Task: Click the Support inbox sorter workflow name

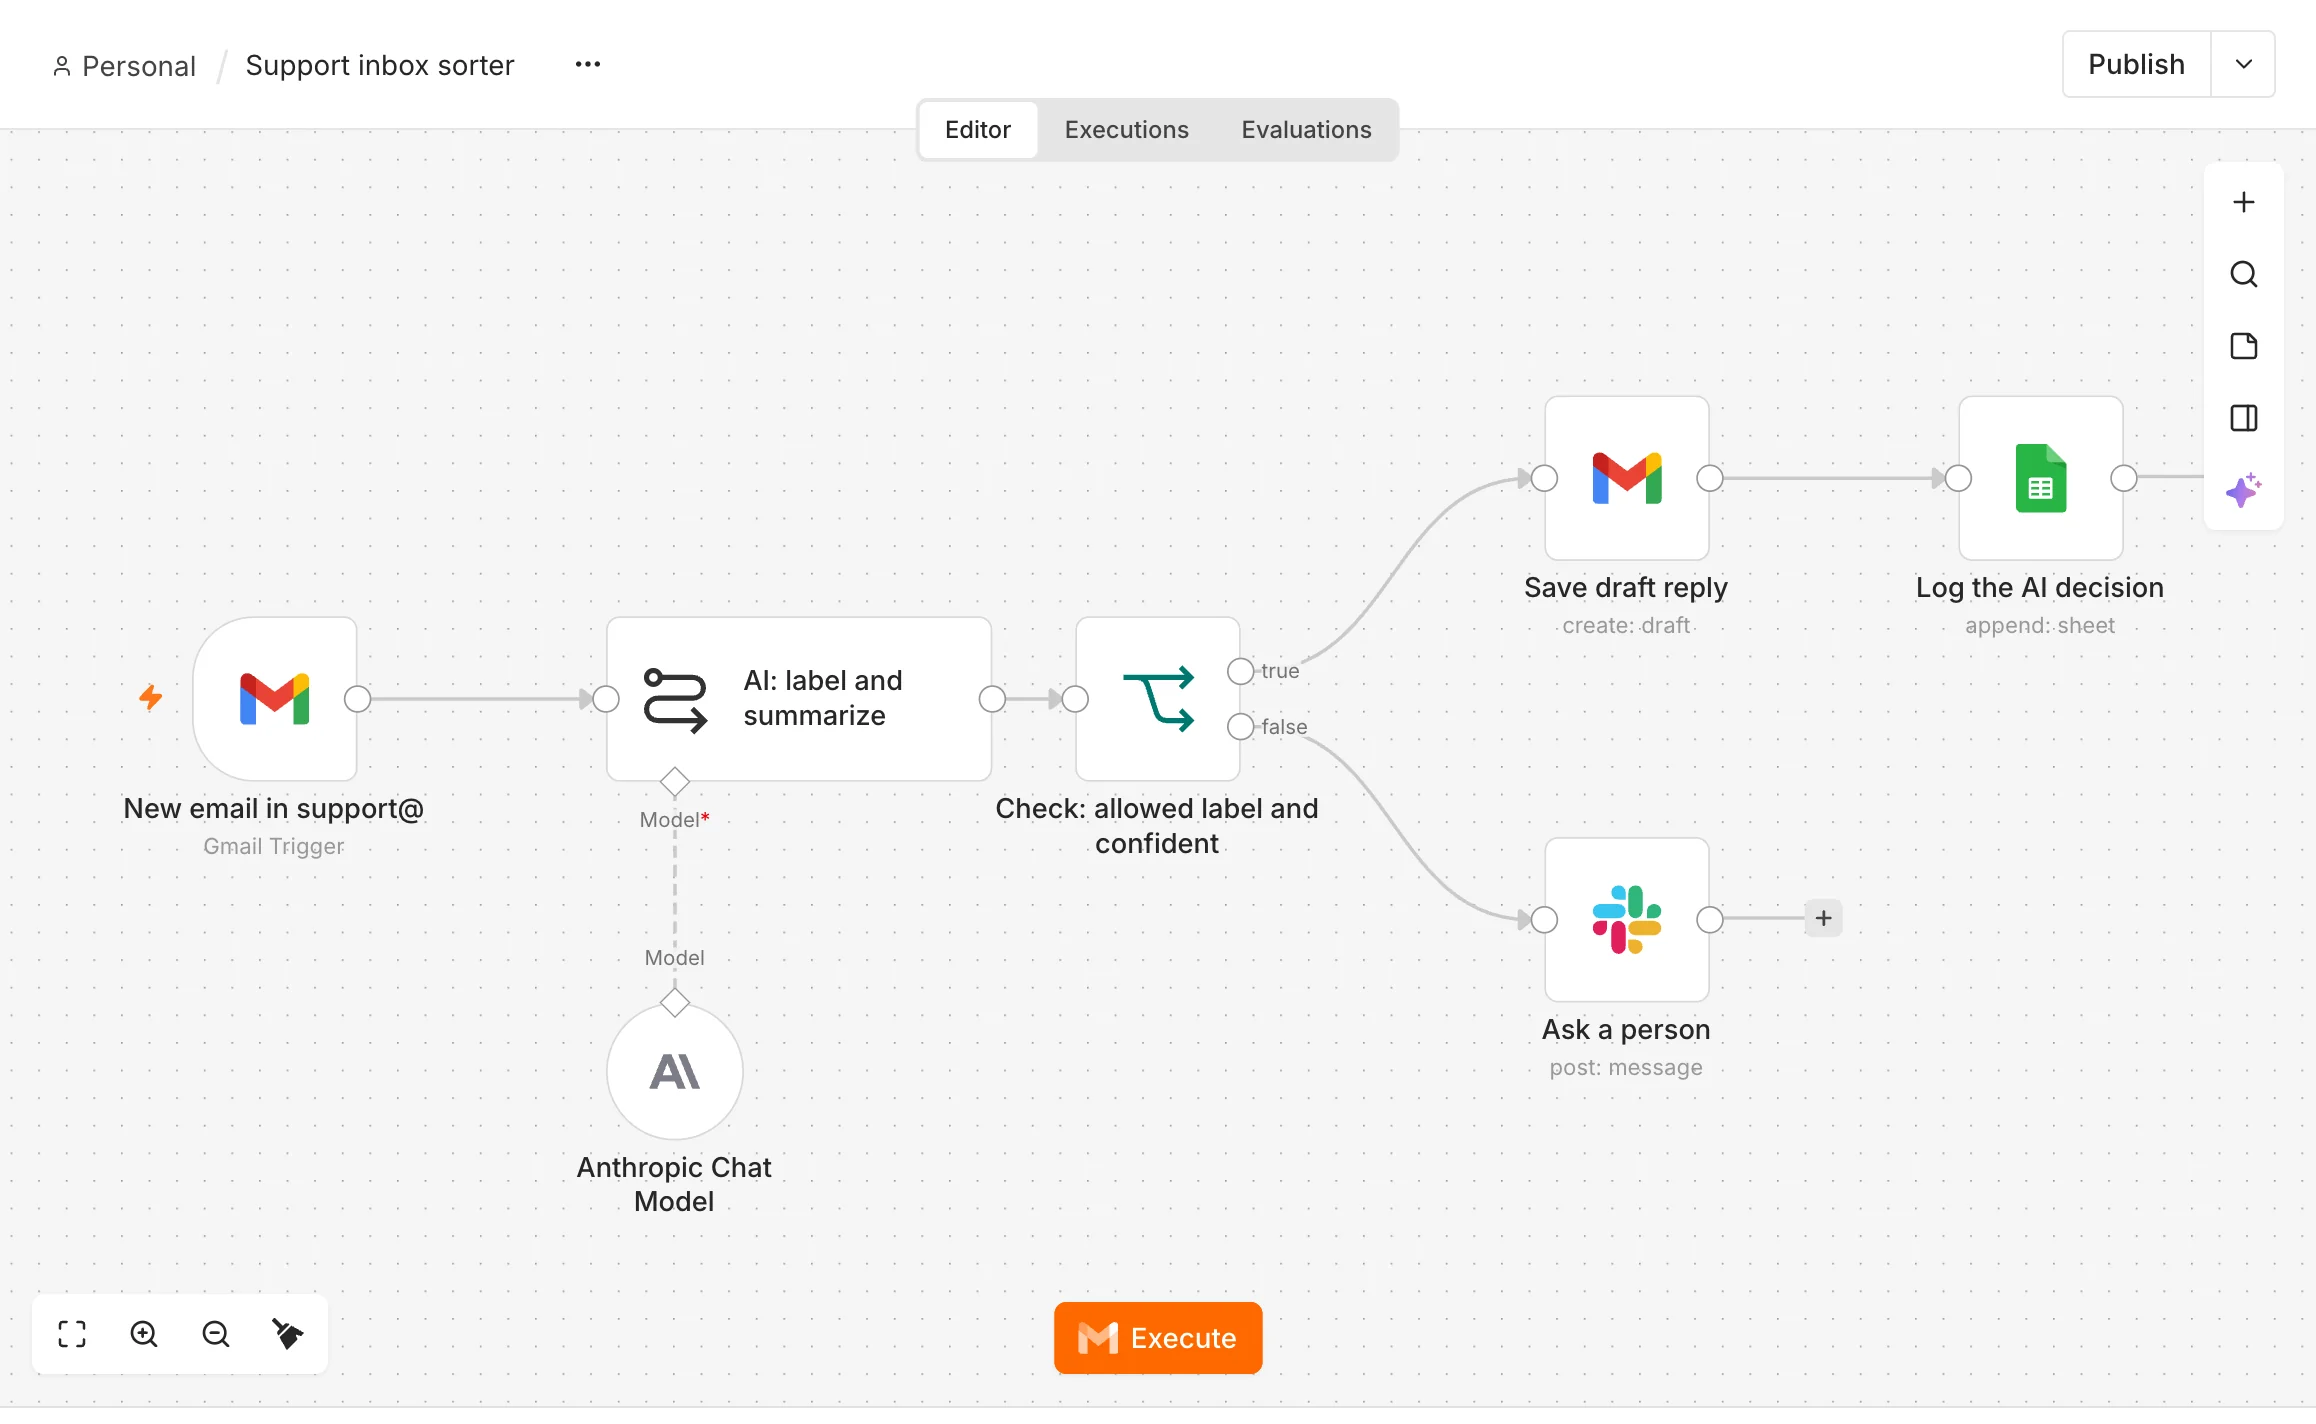Action: click(x=380, y=65)
